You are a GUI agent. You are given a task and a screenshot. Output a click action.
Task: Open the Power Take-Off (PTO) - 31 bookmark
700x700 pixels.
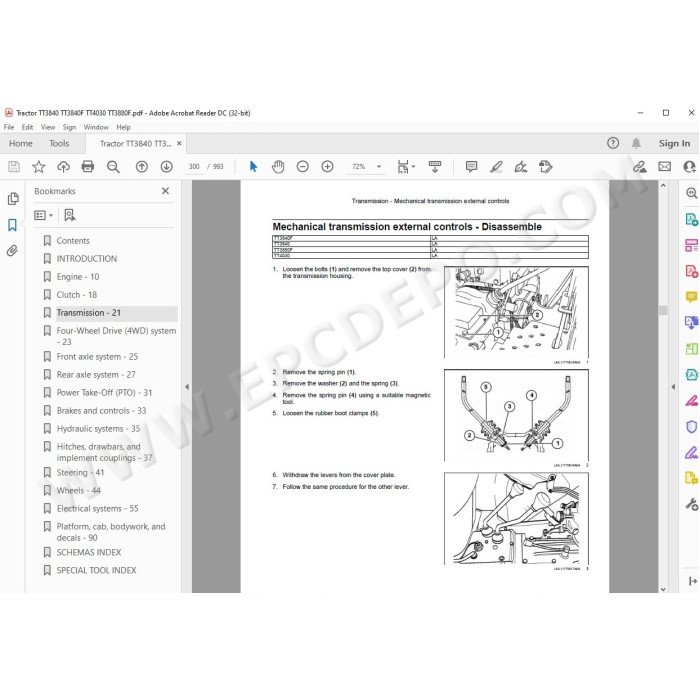click(x=104, y=392)
